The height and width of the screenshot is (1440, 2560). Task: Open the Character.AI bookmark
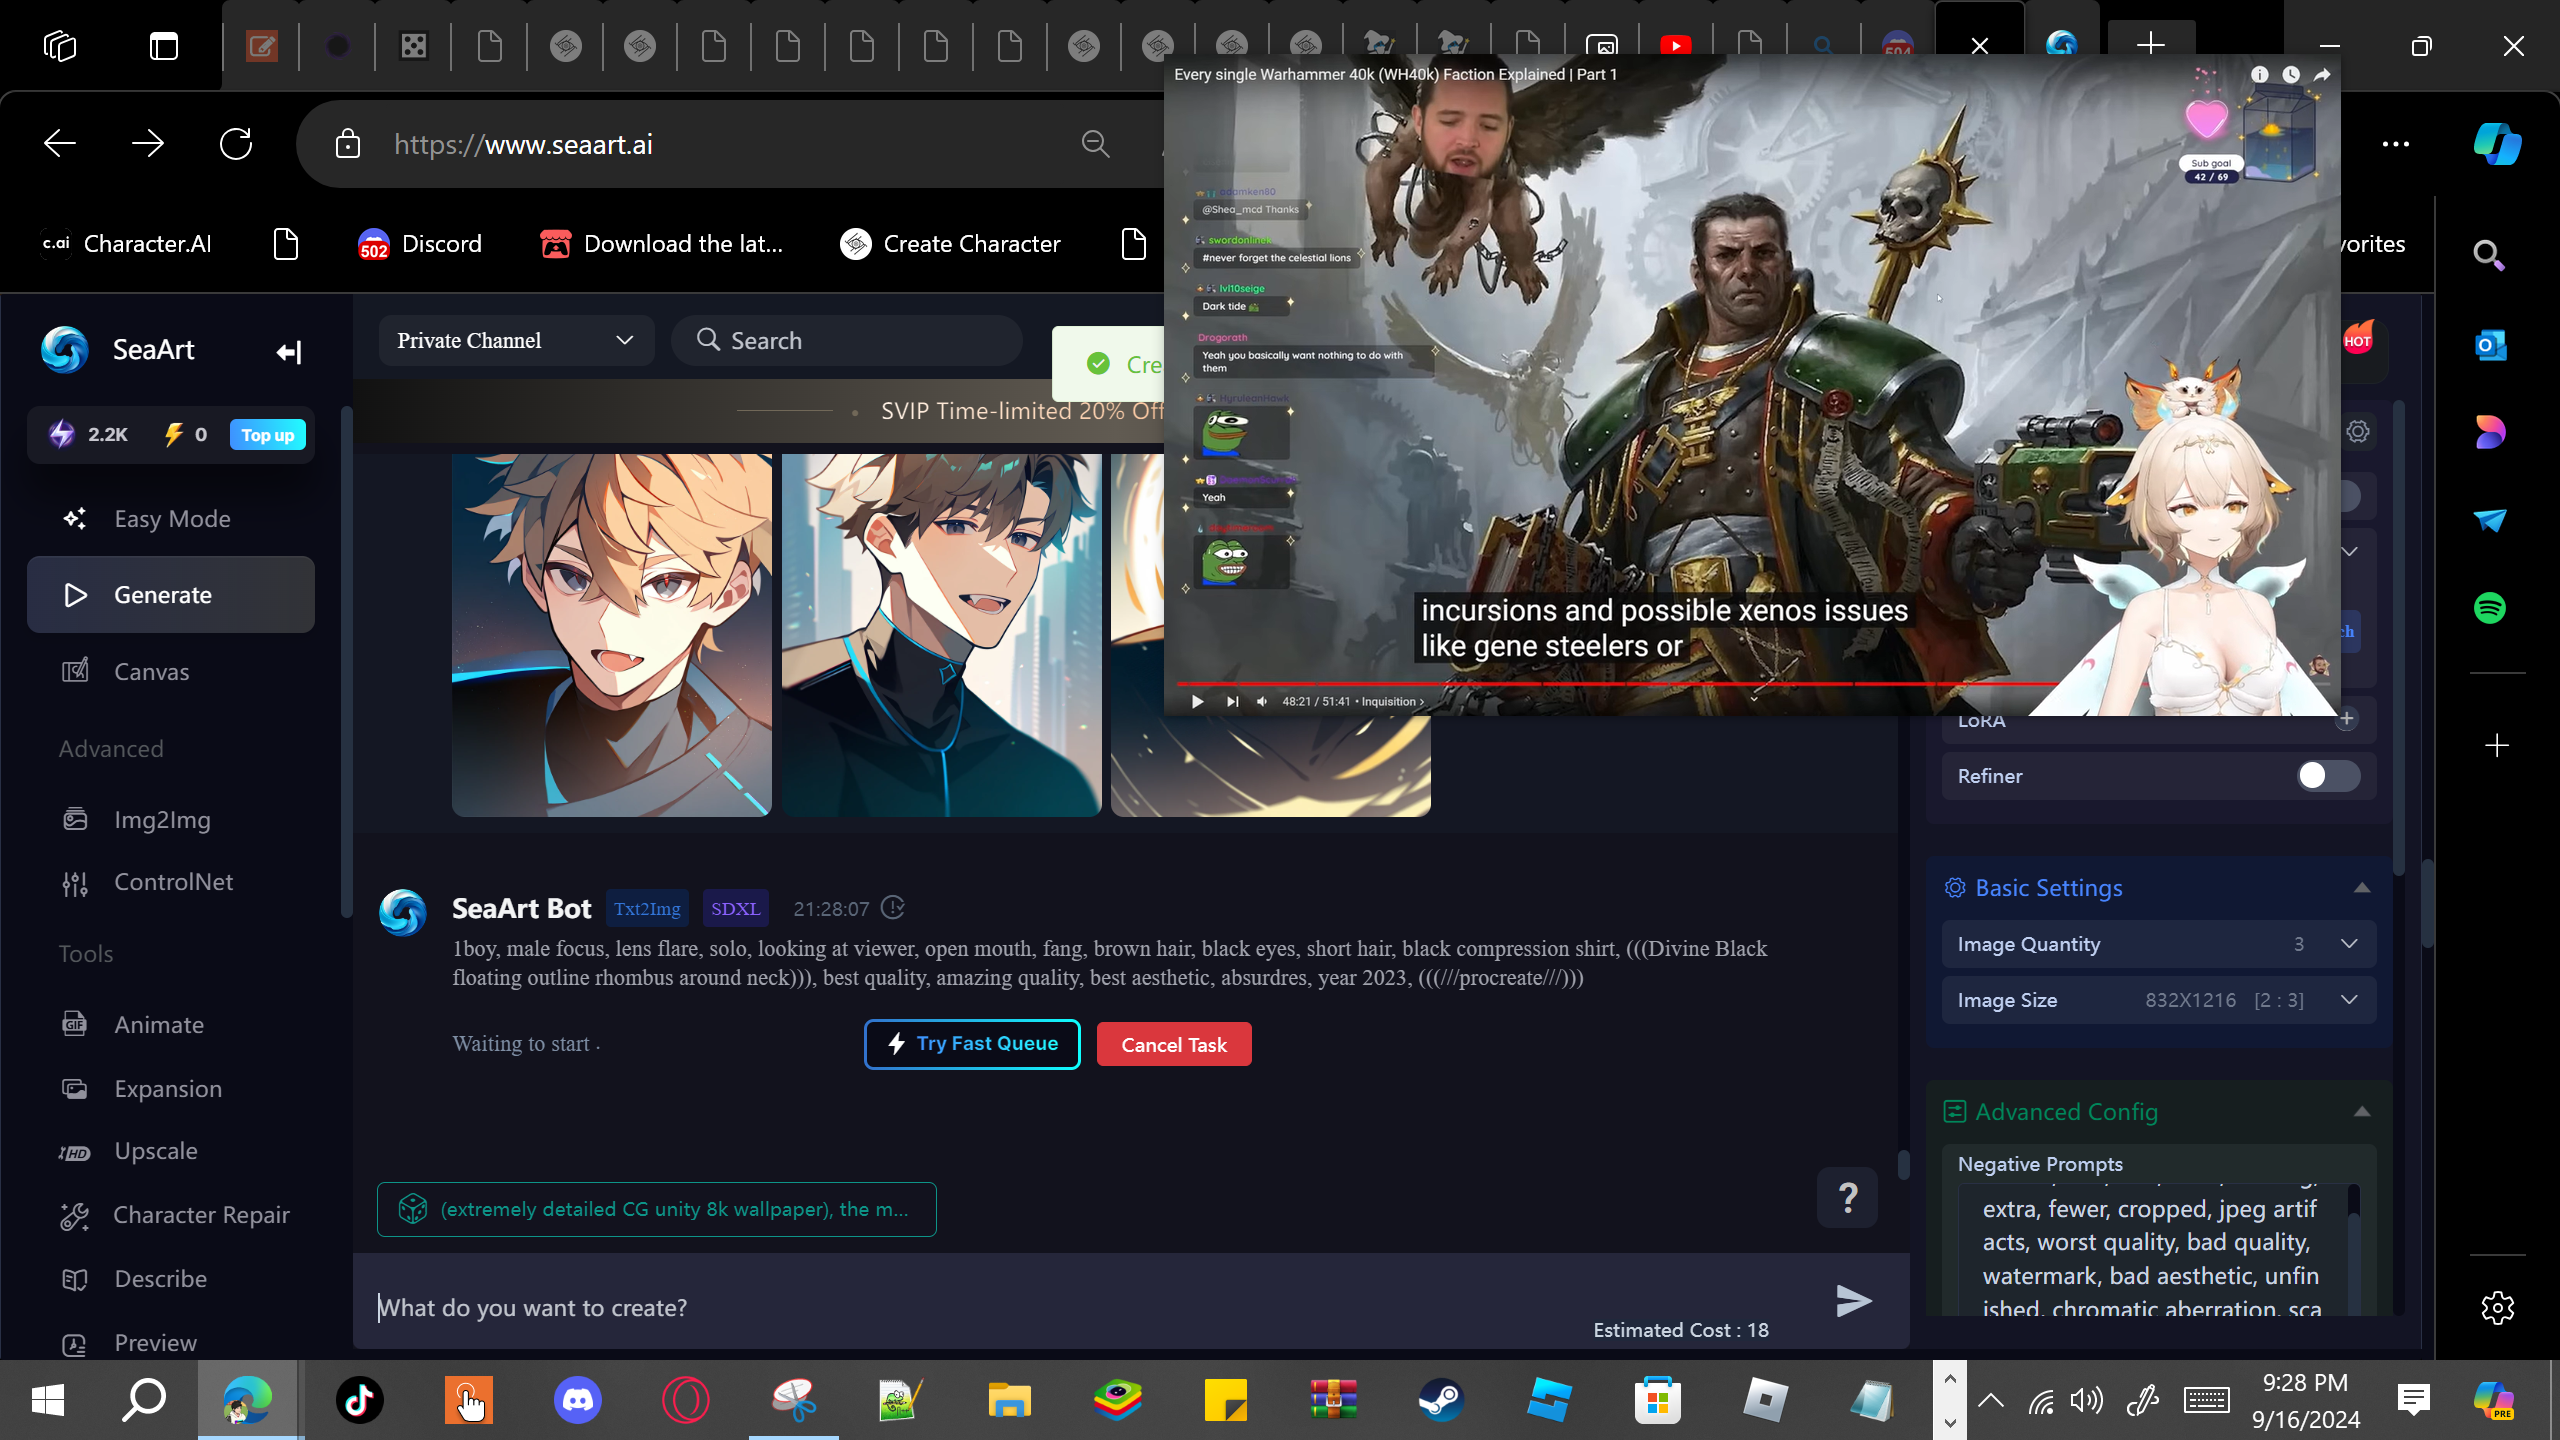click(x=126, y=244)
